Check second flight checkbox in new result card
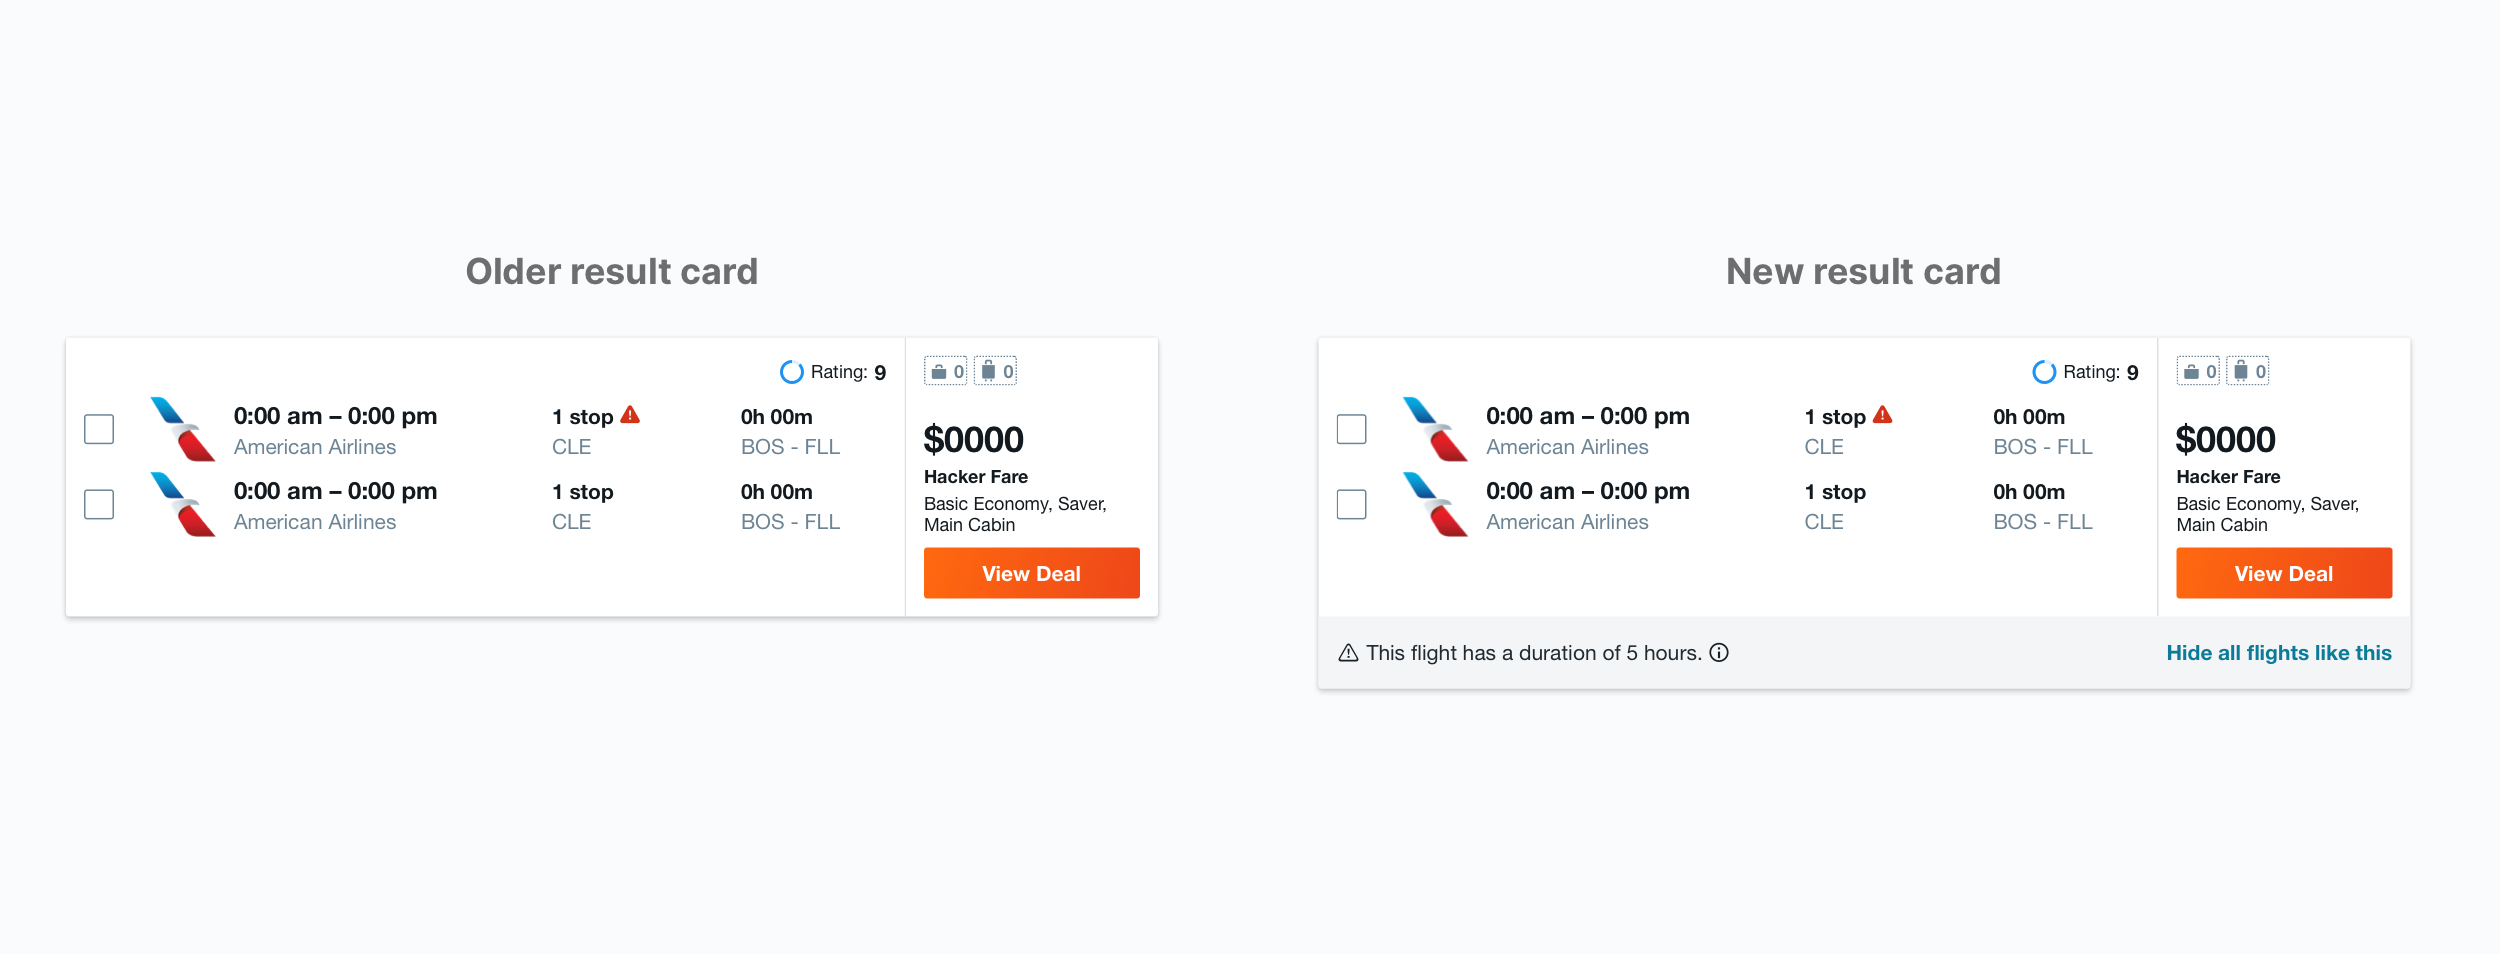The image size is (2501, 954). 1351,504
